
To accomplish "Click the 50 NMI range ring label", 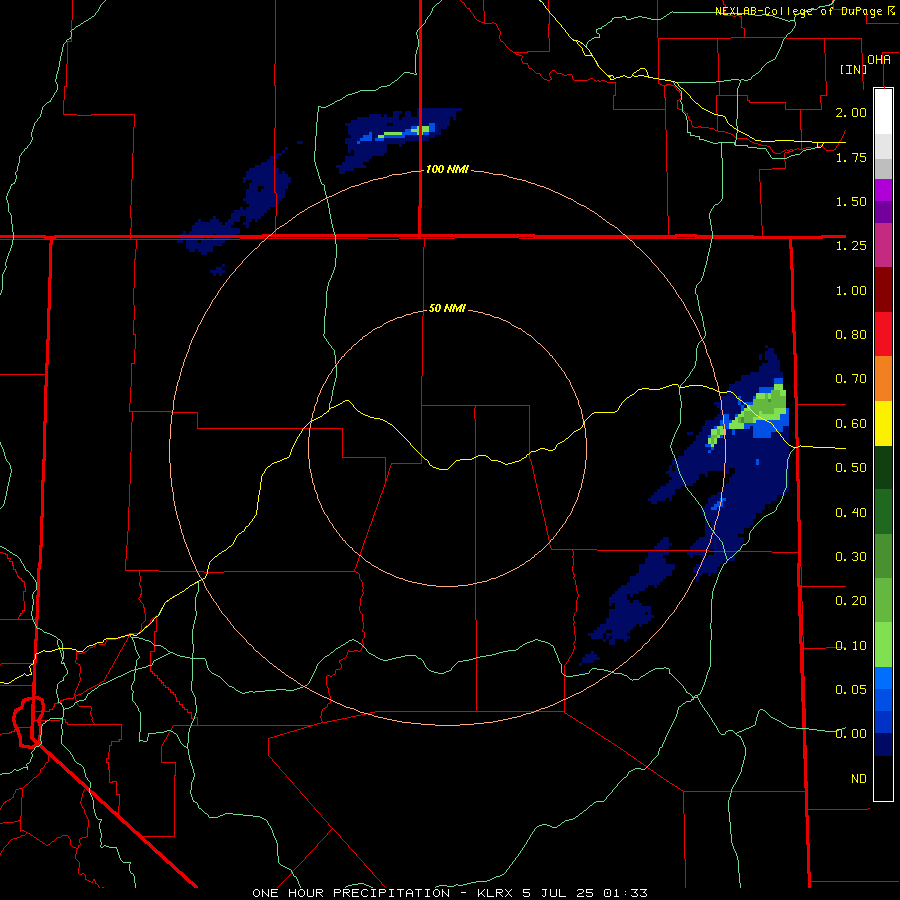I will click(x=447, y=308).
